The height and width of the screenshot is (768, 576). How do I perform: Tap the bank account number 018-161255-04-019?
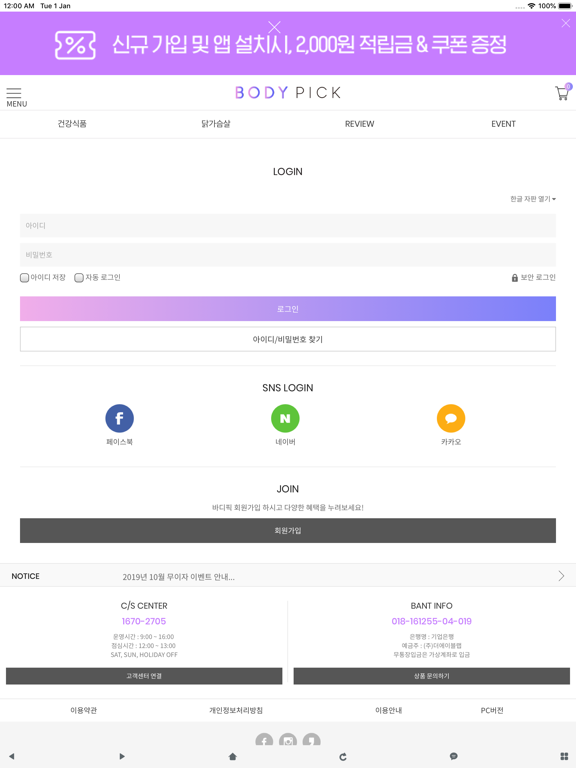point(432,621)
